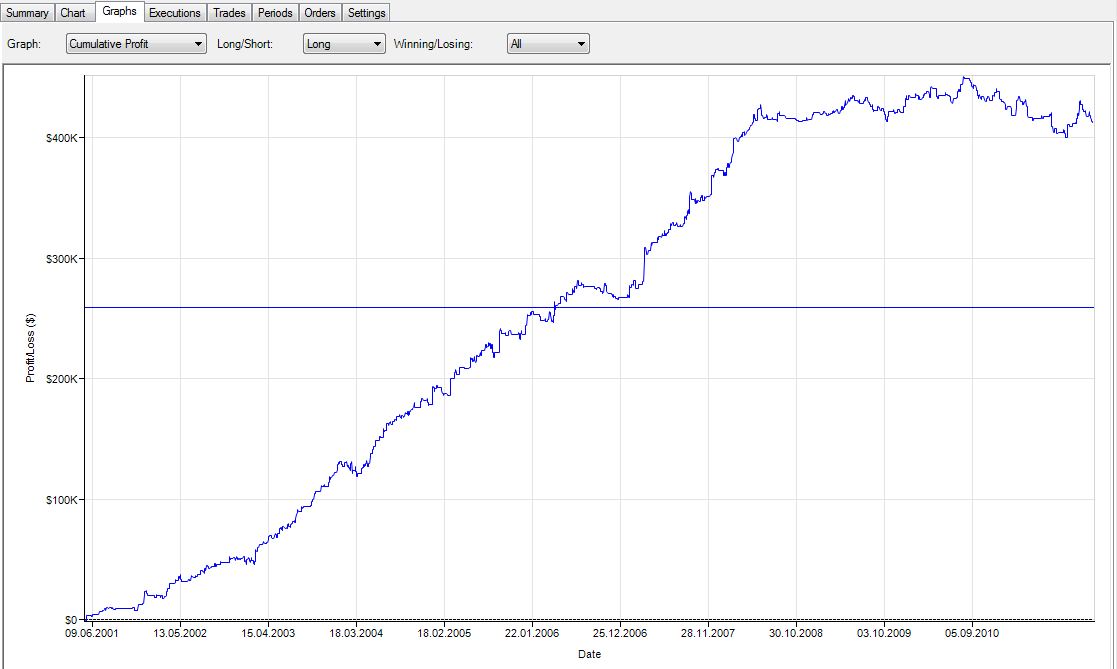Click the Date axis title below chart

tap(589, 655)
